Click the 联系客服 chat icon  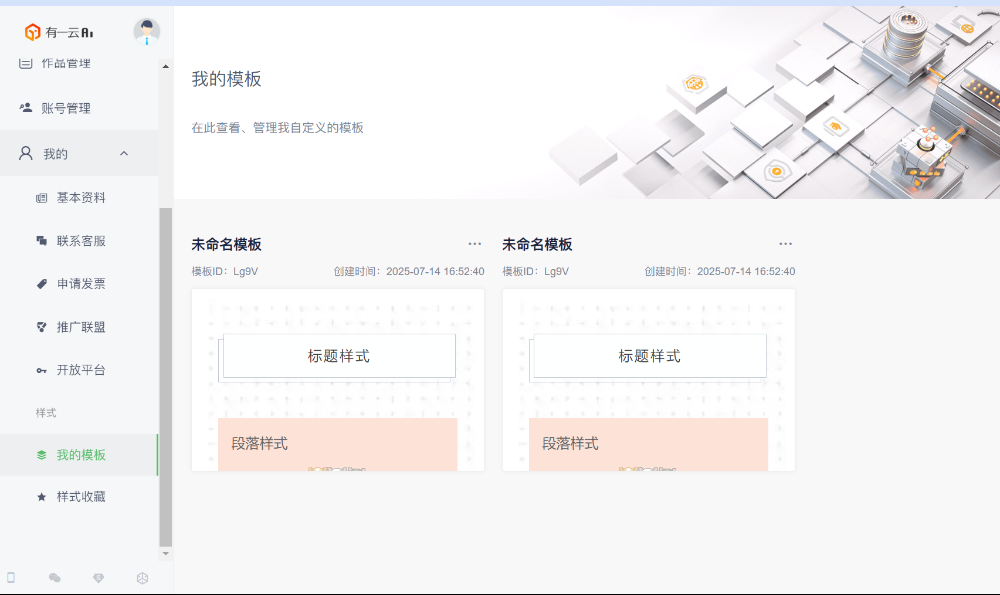click(x=41, y=241)
